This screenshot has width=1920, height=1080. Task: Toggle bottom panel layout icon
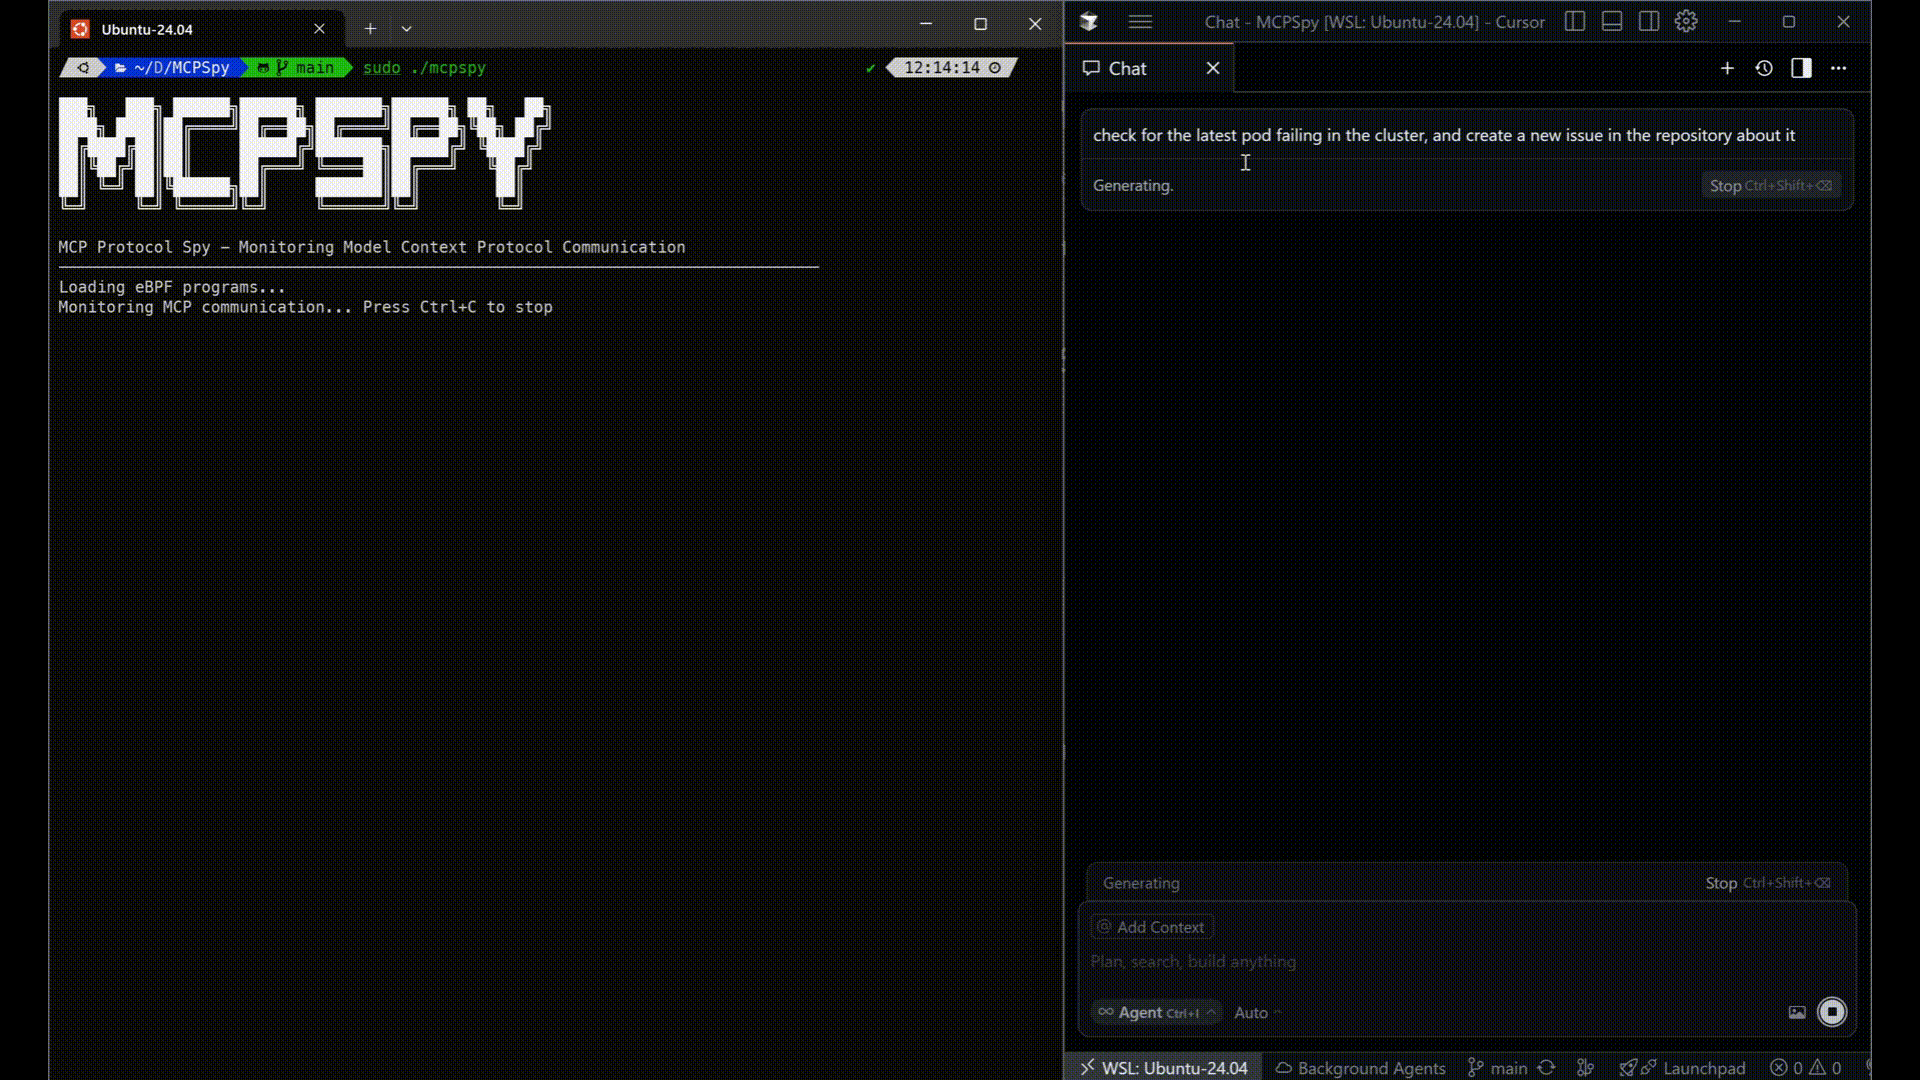click(x=1612, y=22)
